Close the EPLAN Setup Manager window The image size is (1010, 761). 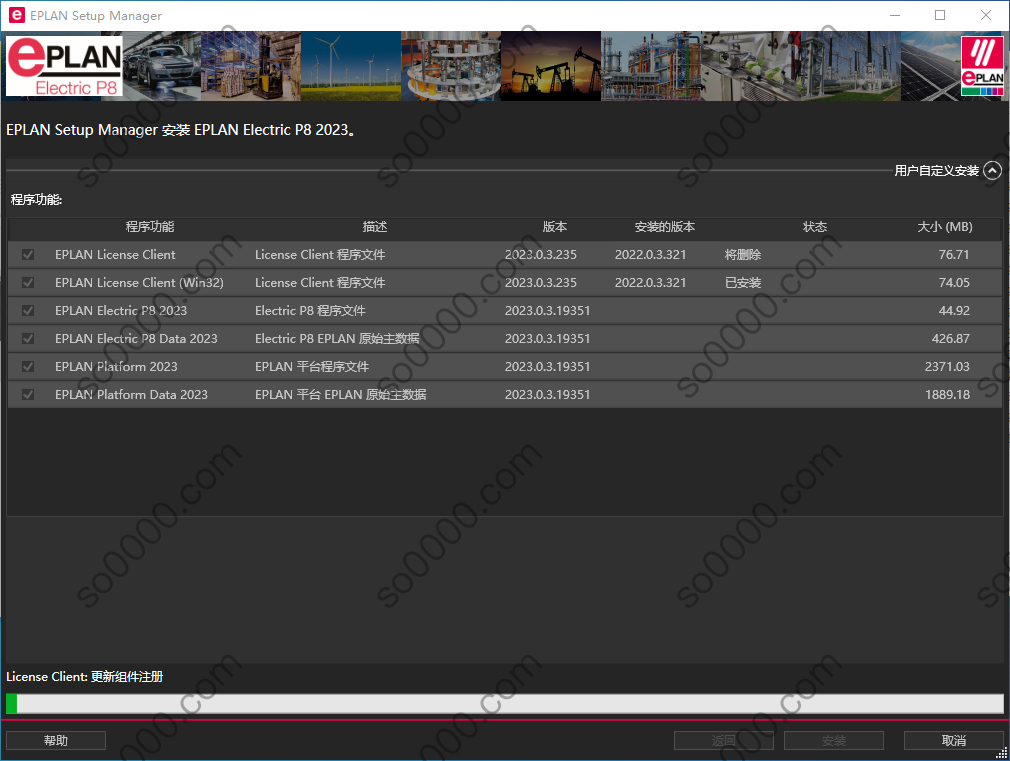[x=986, y=15]
